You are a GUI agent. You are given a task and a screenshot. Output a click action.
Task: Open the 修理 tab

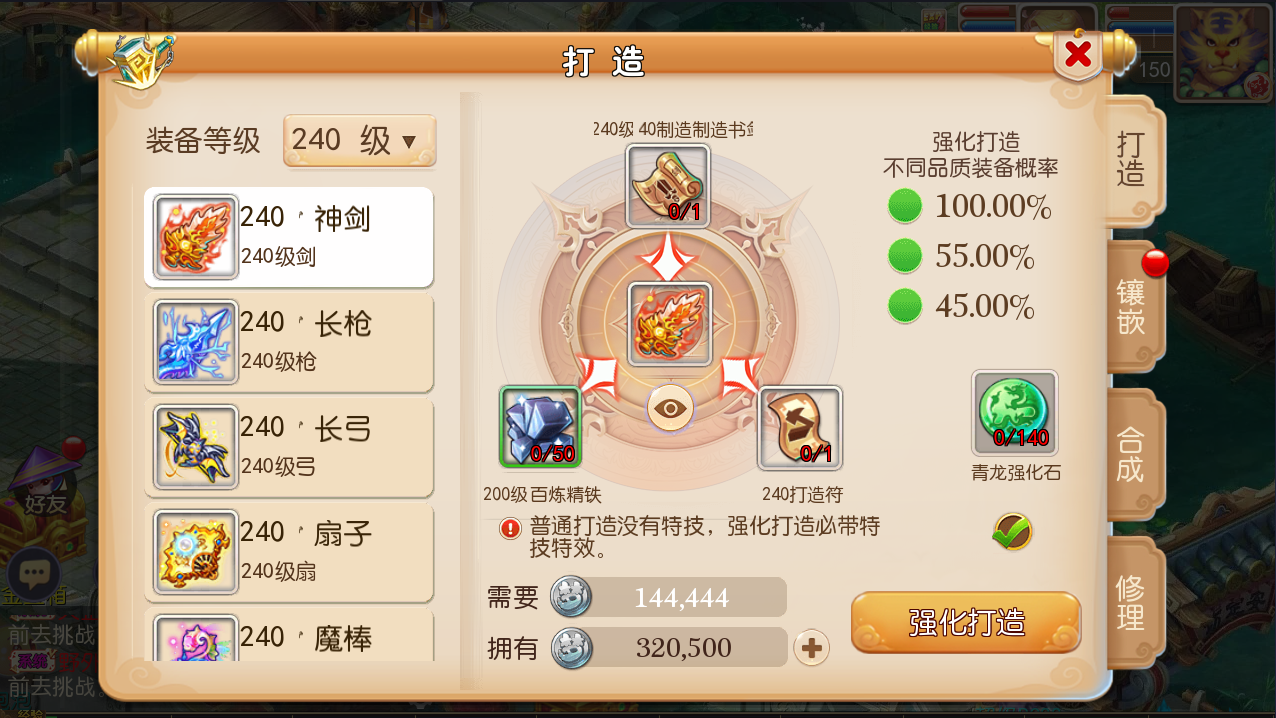point(1135,602)
